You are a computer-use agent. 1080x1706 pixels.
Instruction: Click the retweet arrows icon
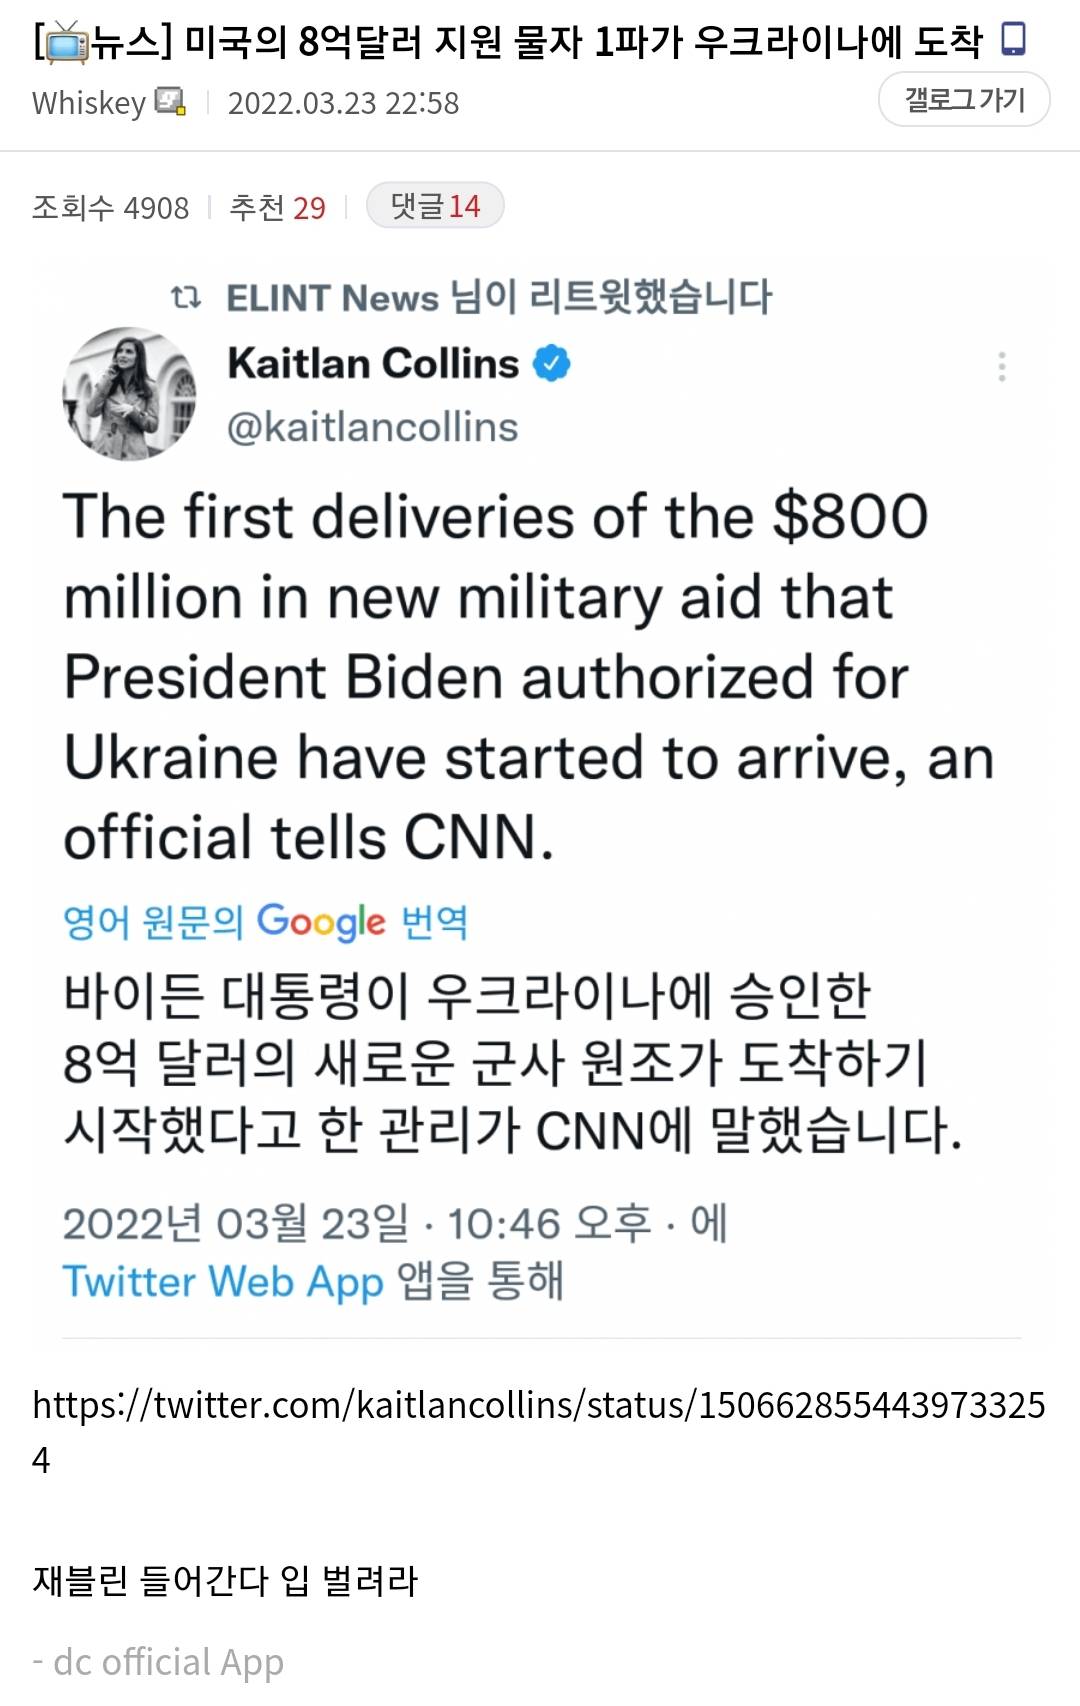(186, 297)
